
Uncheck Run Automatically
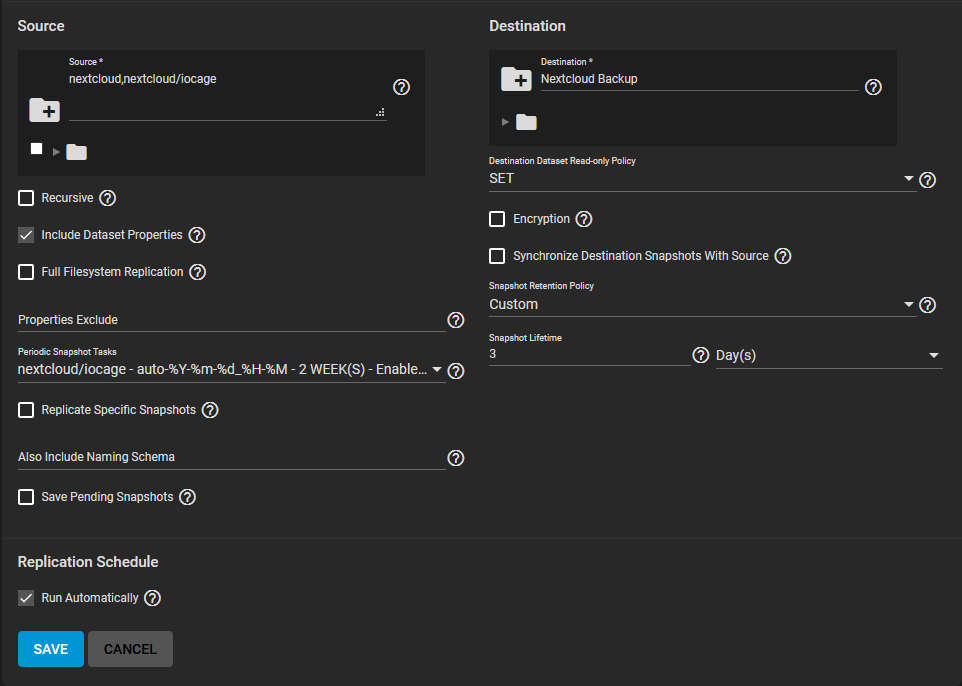(26, 598)
